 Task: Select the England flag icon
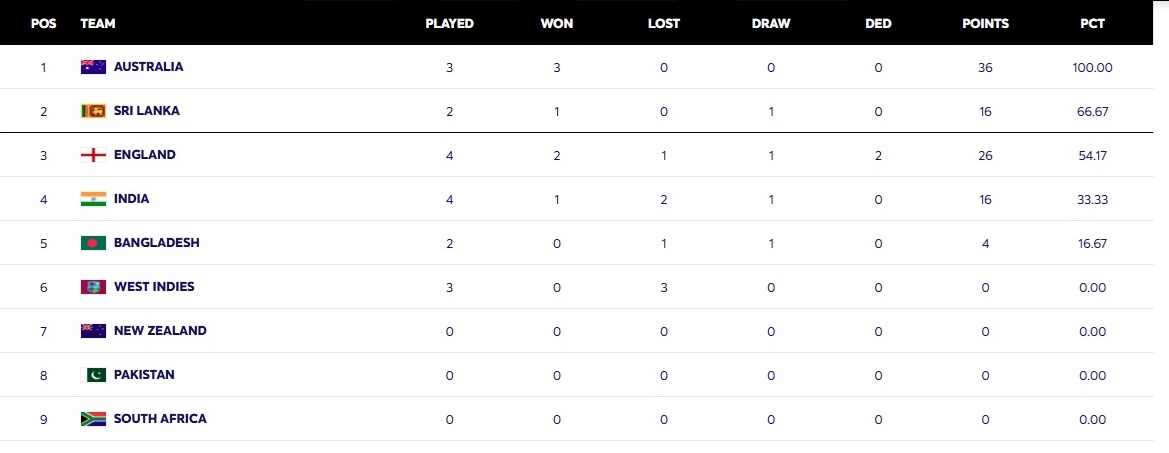93,155
